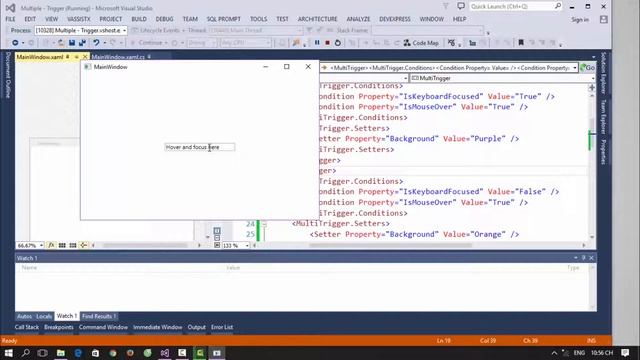Open Task View on the taskbar
The height and width of the screenshot is (360, 640).
42,353
